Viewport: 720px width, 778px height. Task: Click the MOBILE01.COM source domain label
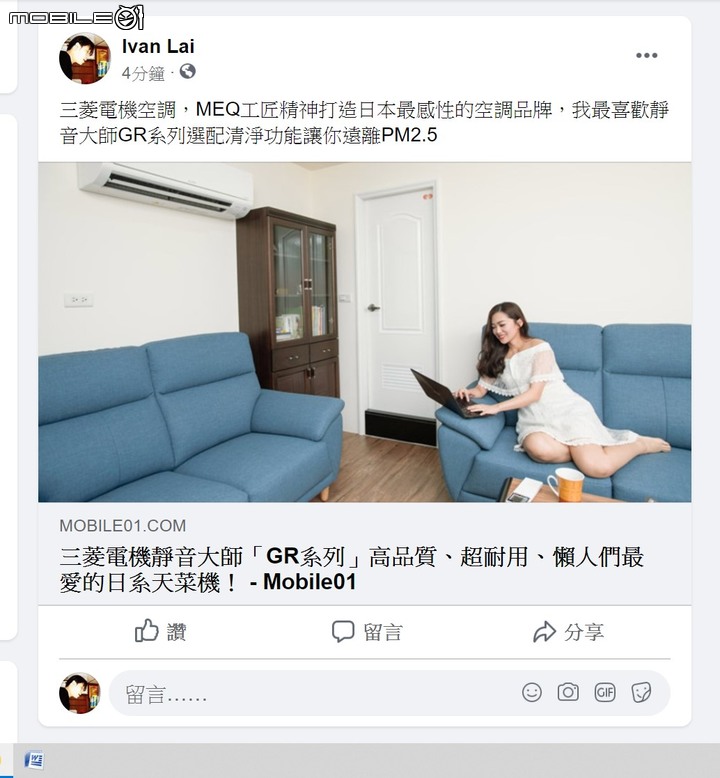123,525
